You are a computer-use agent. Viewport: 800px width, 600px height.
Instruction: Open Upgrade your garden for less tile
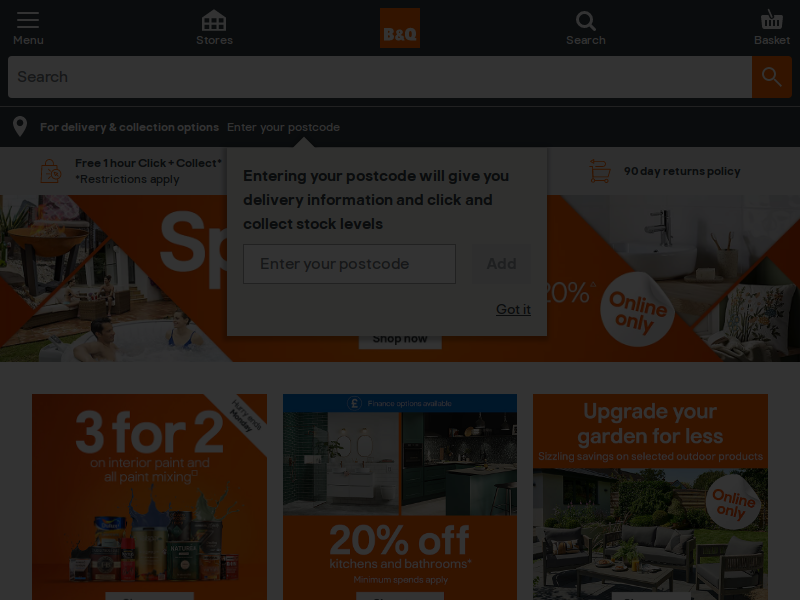[x=651, y=497]
